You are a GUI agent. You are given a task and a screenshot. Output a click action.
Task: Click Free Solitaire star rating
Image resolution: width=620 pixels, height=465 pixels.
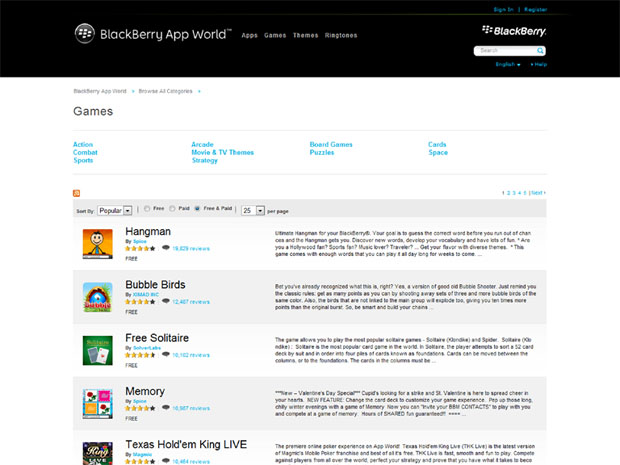tap(140, 355)
